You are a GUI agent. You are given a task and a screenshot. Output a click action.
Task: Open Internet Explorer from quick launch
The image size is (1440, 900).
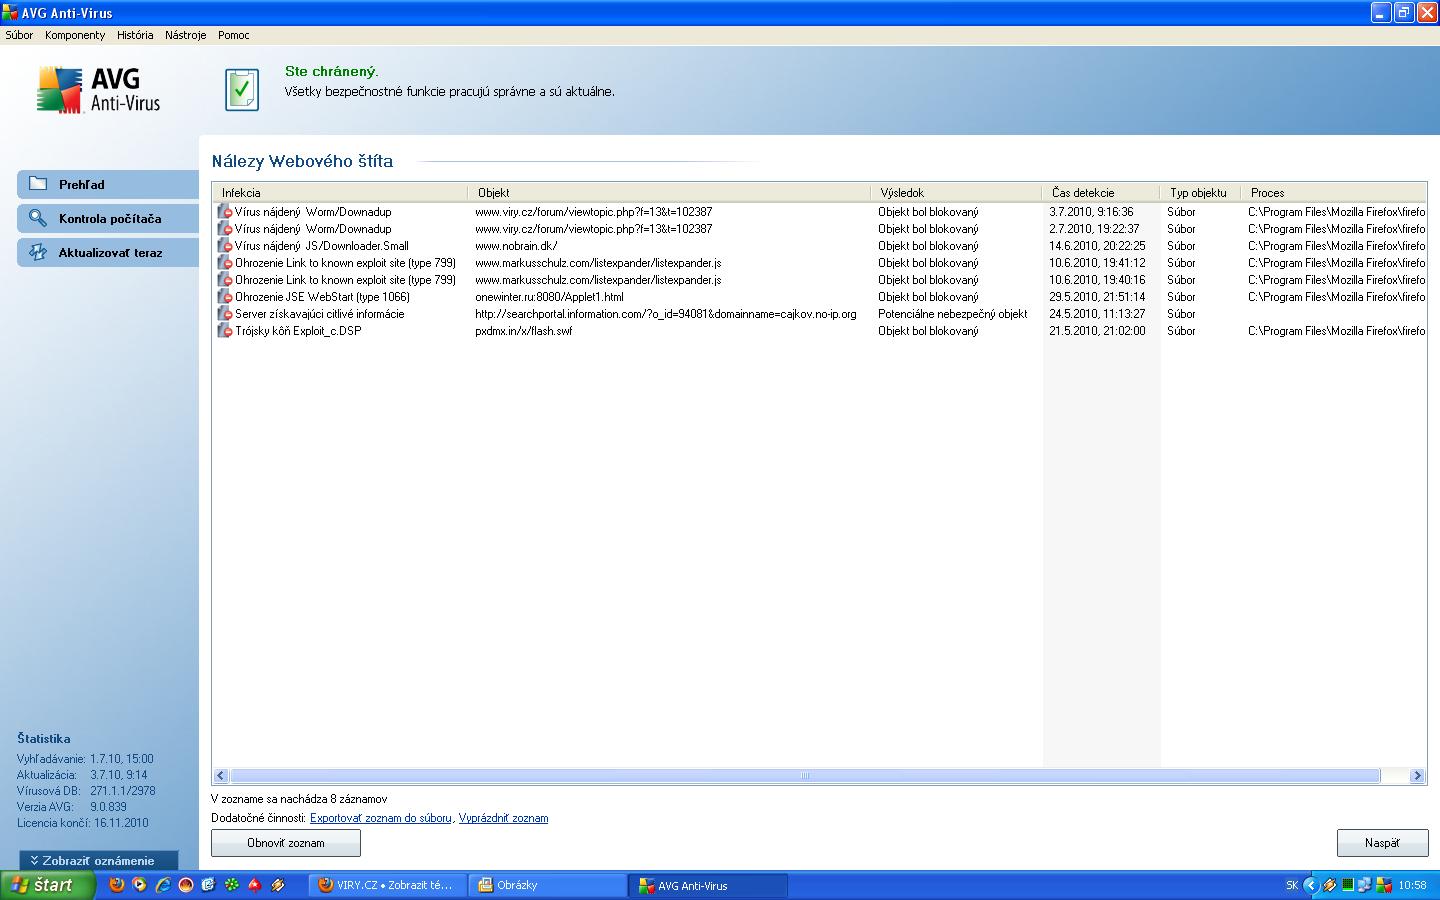click(x=162, y=885)
